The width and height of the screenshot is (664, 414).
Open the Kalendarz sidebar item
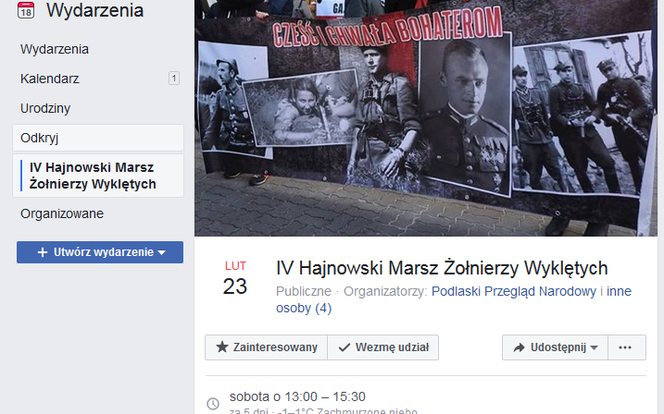click(50, 79)
